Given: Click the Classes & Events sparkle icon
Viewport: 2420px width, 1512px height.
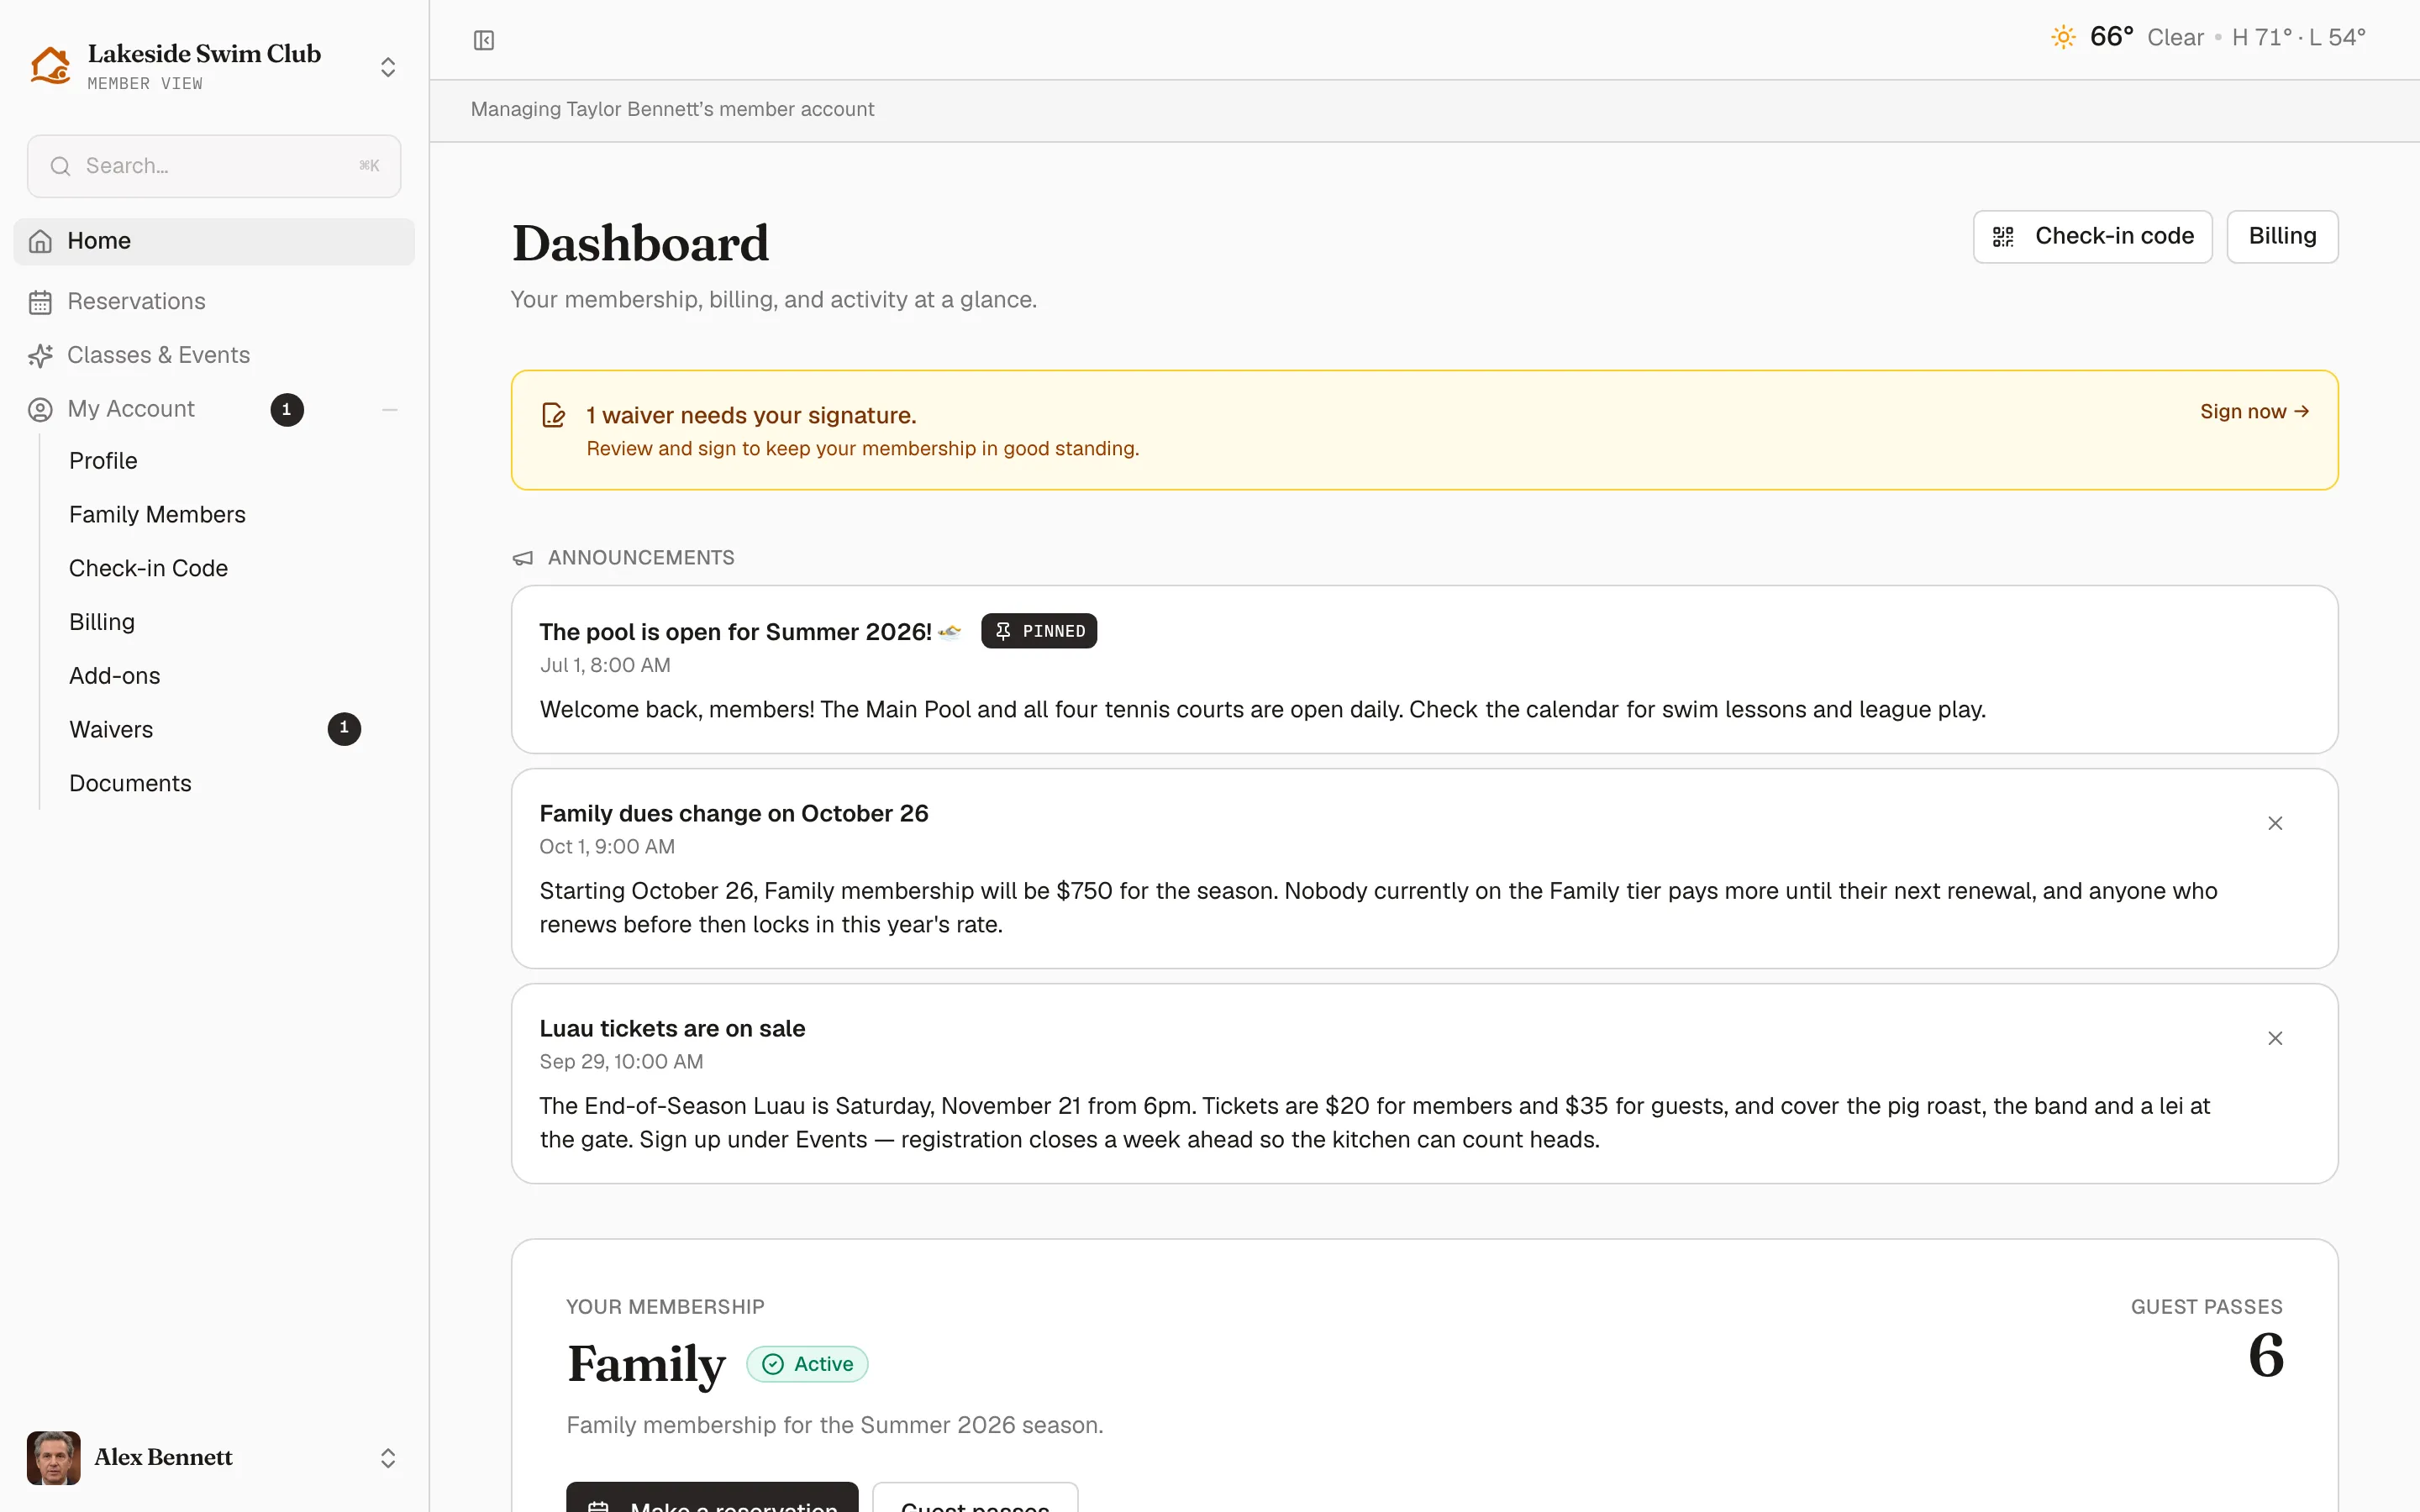Looking at the screenshot, I should (x=40, y=356).
